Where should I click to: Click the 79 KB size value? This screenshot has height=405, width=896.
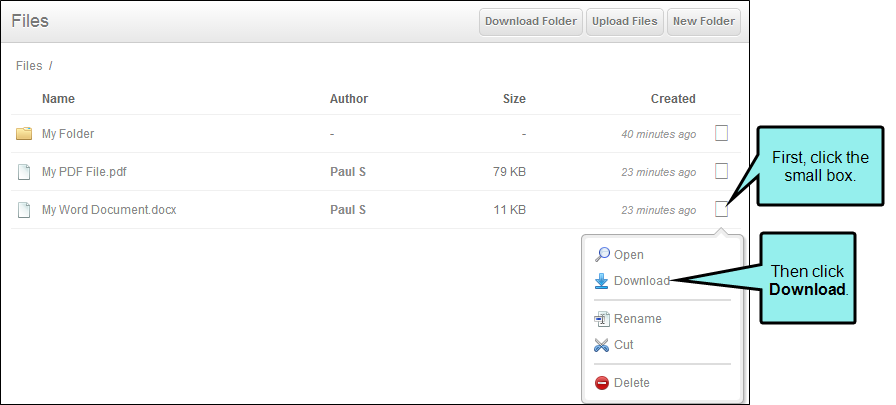(510, 172)
